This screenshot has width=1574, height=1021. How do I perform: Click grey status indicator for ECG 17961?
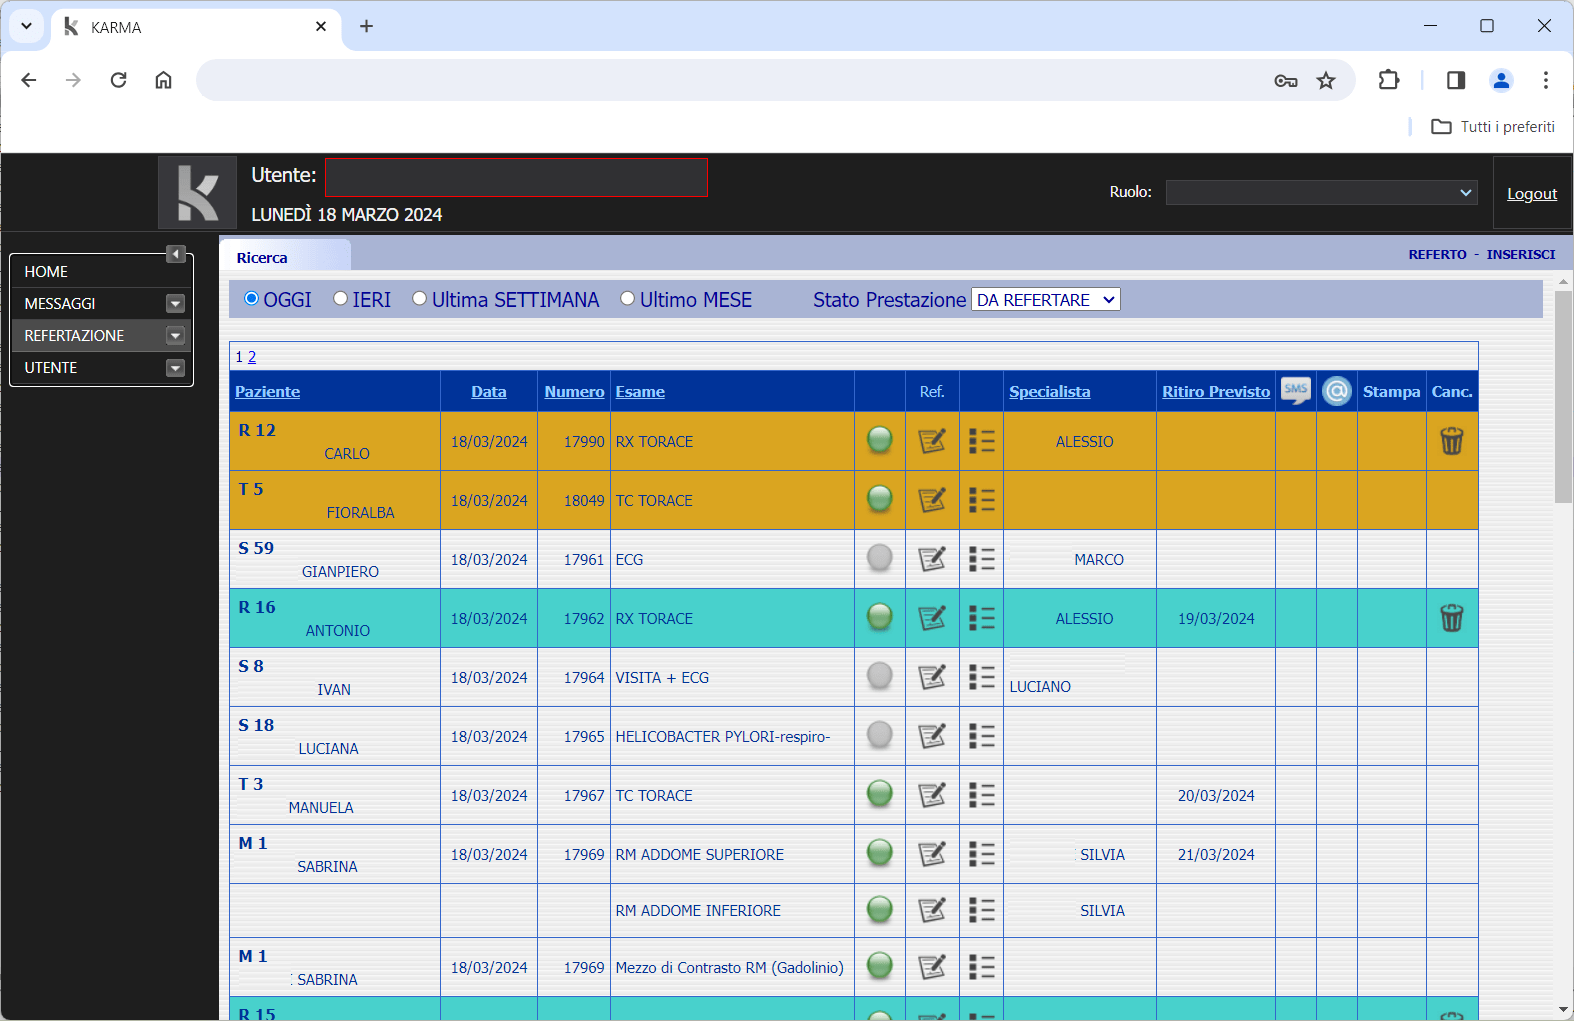(x=880, y=558)
